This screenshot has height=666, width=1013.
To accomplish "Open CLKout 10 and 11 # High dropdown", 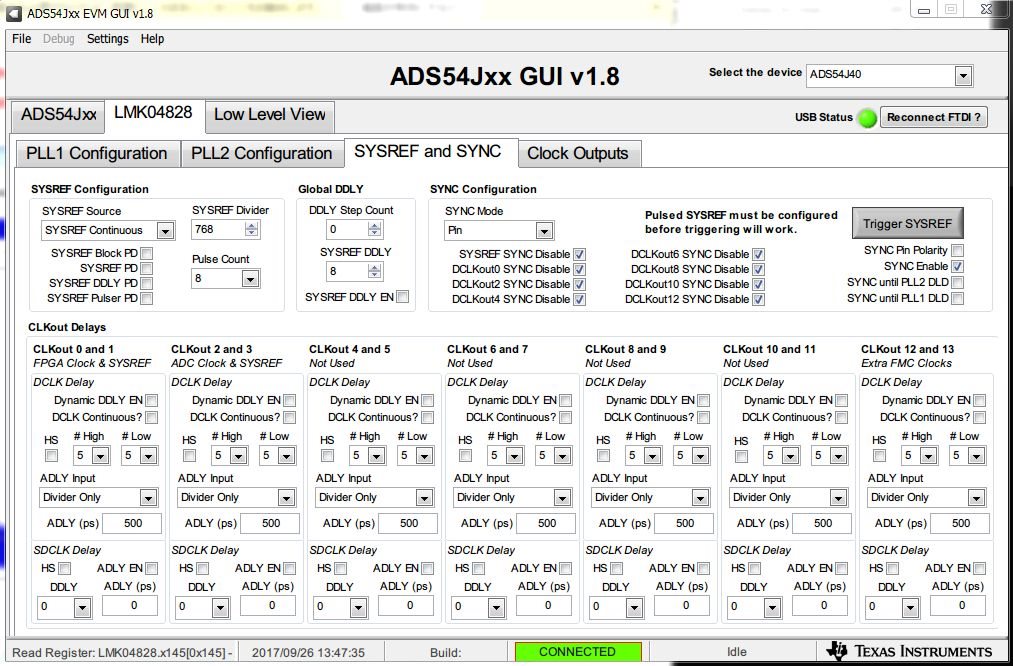I will point(790,456).
